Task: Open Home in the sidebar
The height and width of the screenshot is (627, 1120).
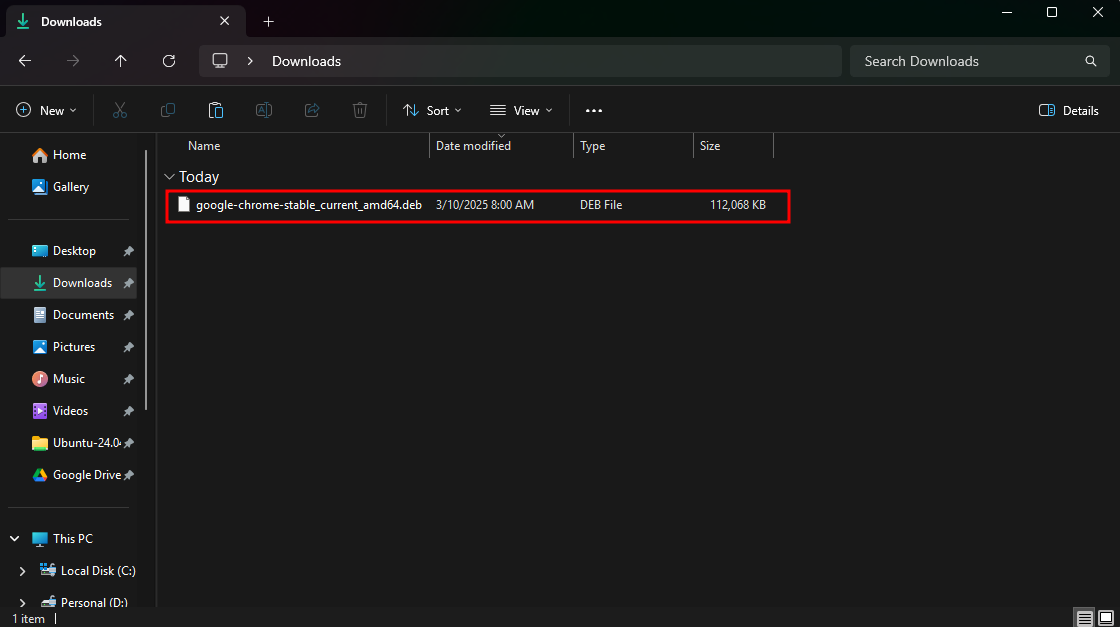Action: tap(59, 155)
